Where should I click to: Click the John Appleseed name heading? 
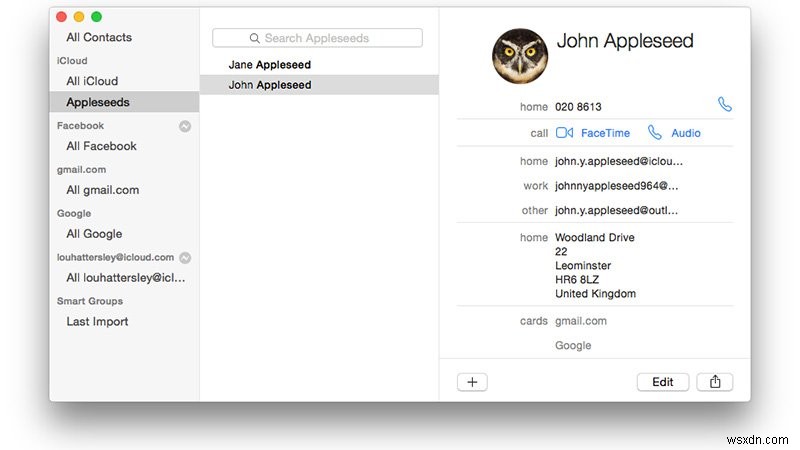[x=625, y=41]
